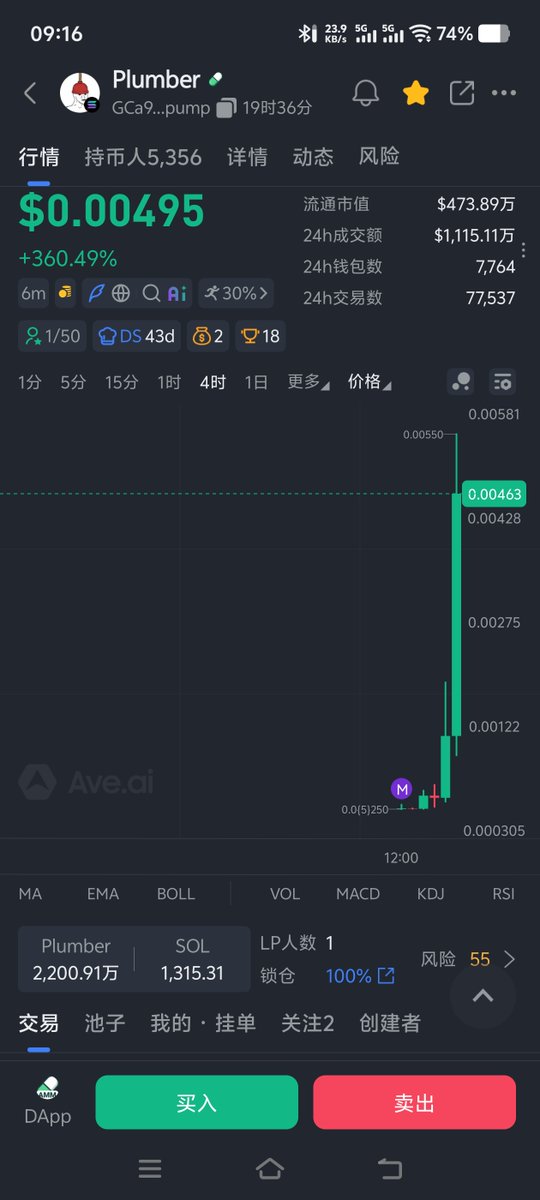Toggle the MA indicator
The image size is (540, 1200).
pos(30,894)
